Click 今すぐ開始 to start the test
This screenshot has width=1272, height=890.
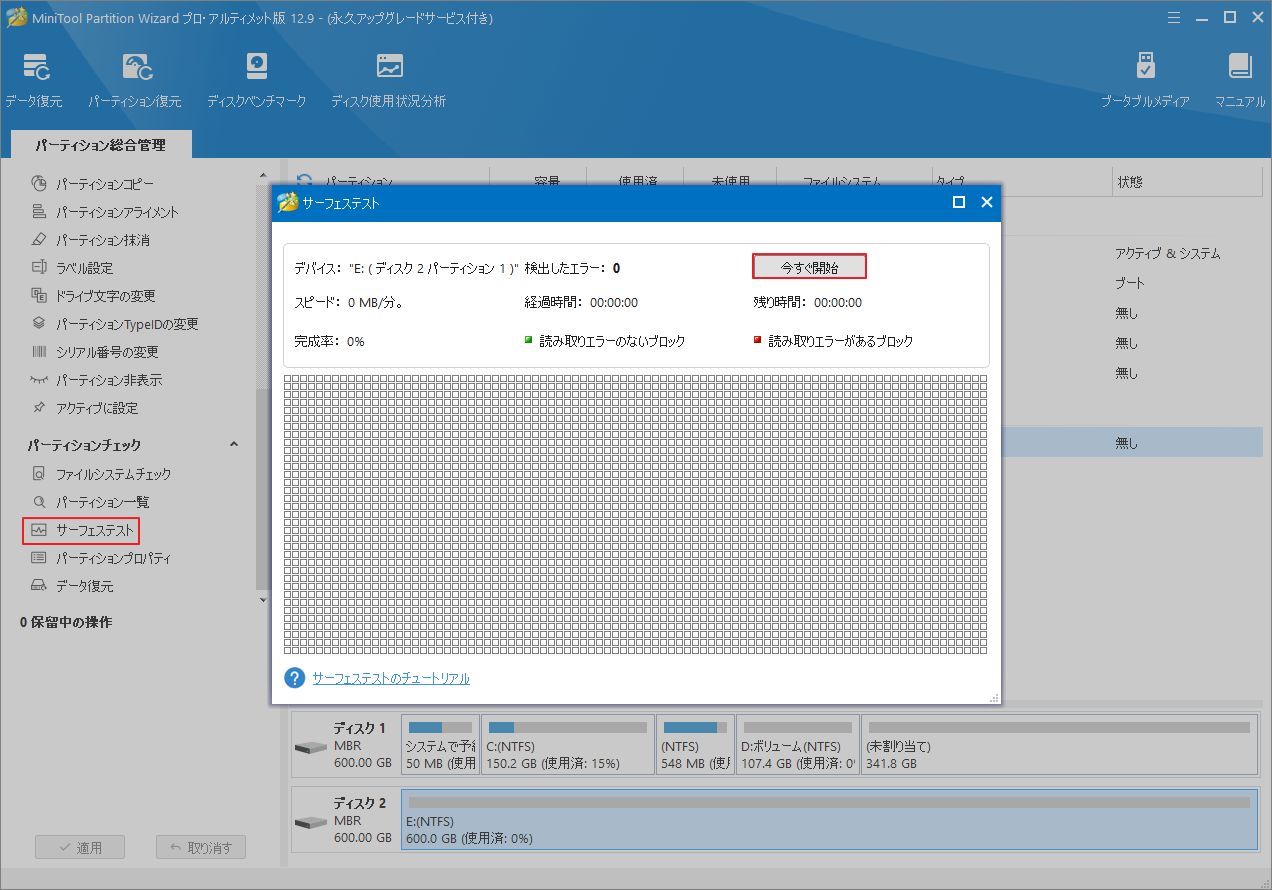tap(809, 267)
